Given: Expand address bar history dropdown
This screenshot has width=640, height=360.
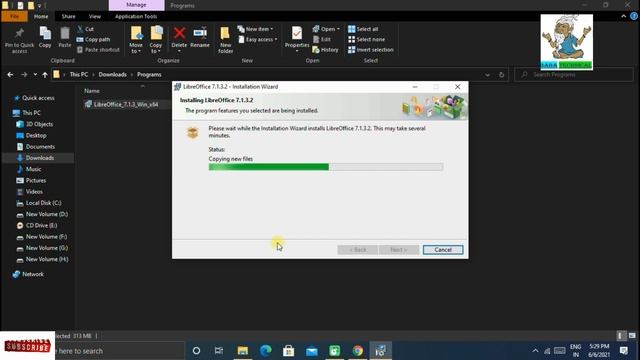Looking at the screenshot, I should pos(487,75).
